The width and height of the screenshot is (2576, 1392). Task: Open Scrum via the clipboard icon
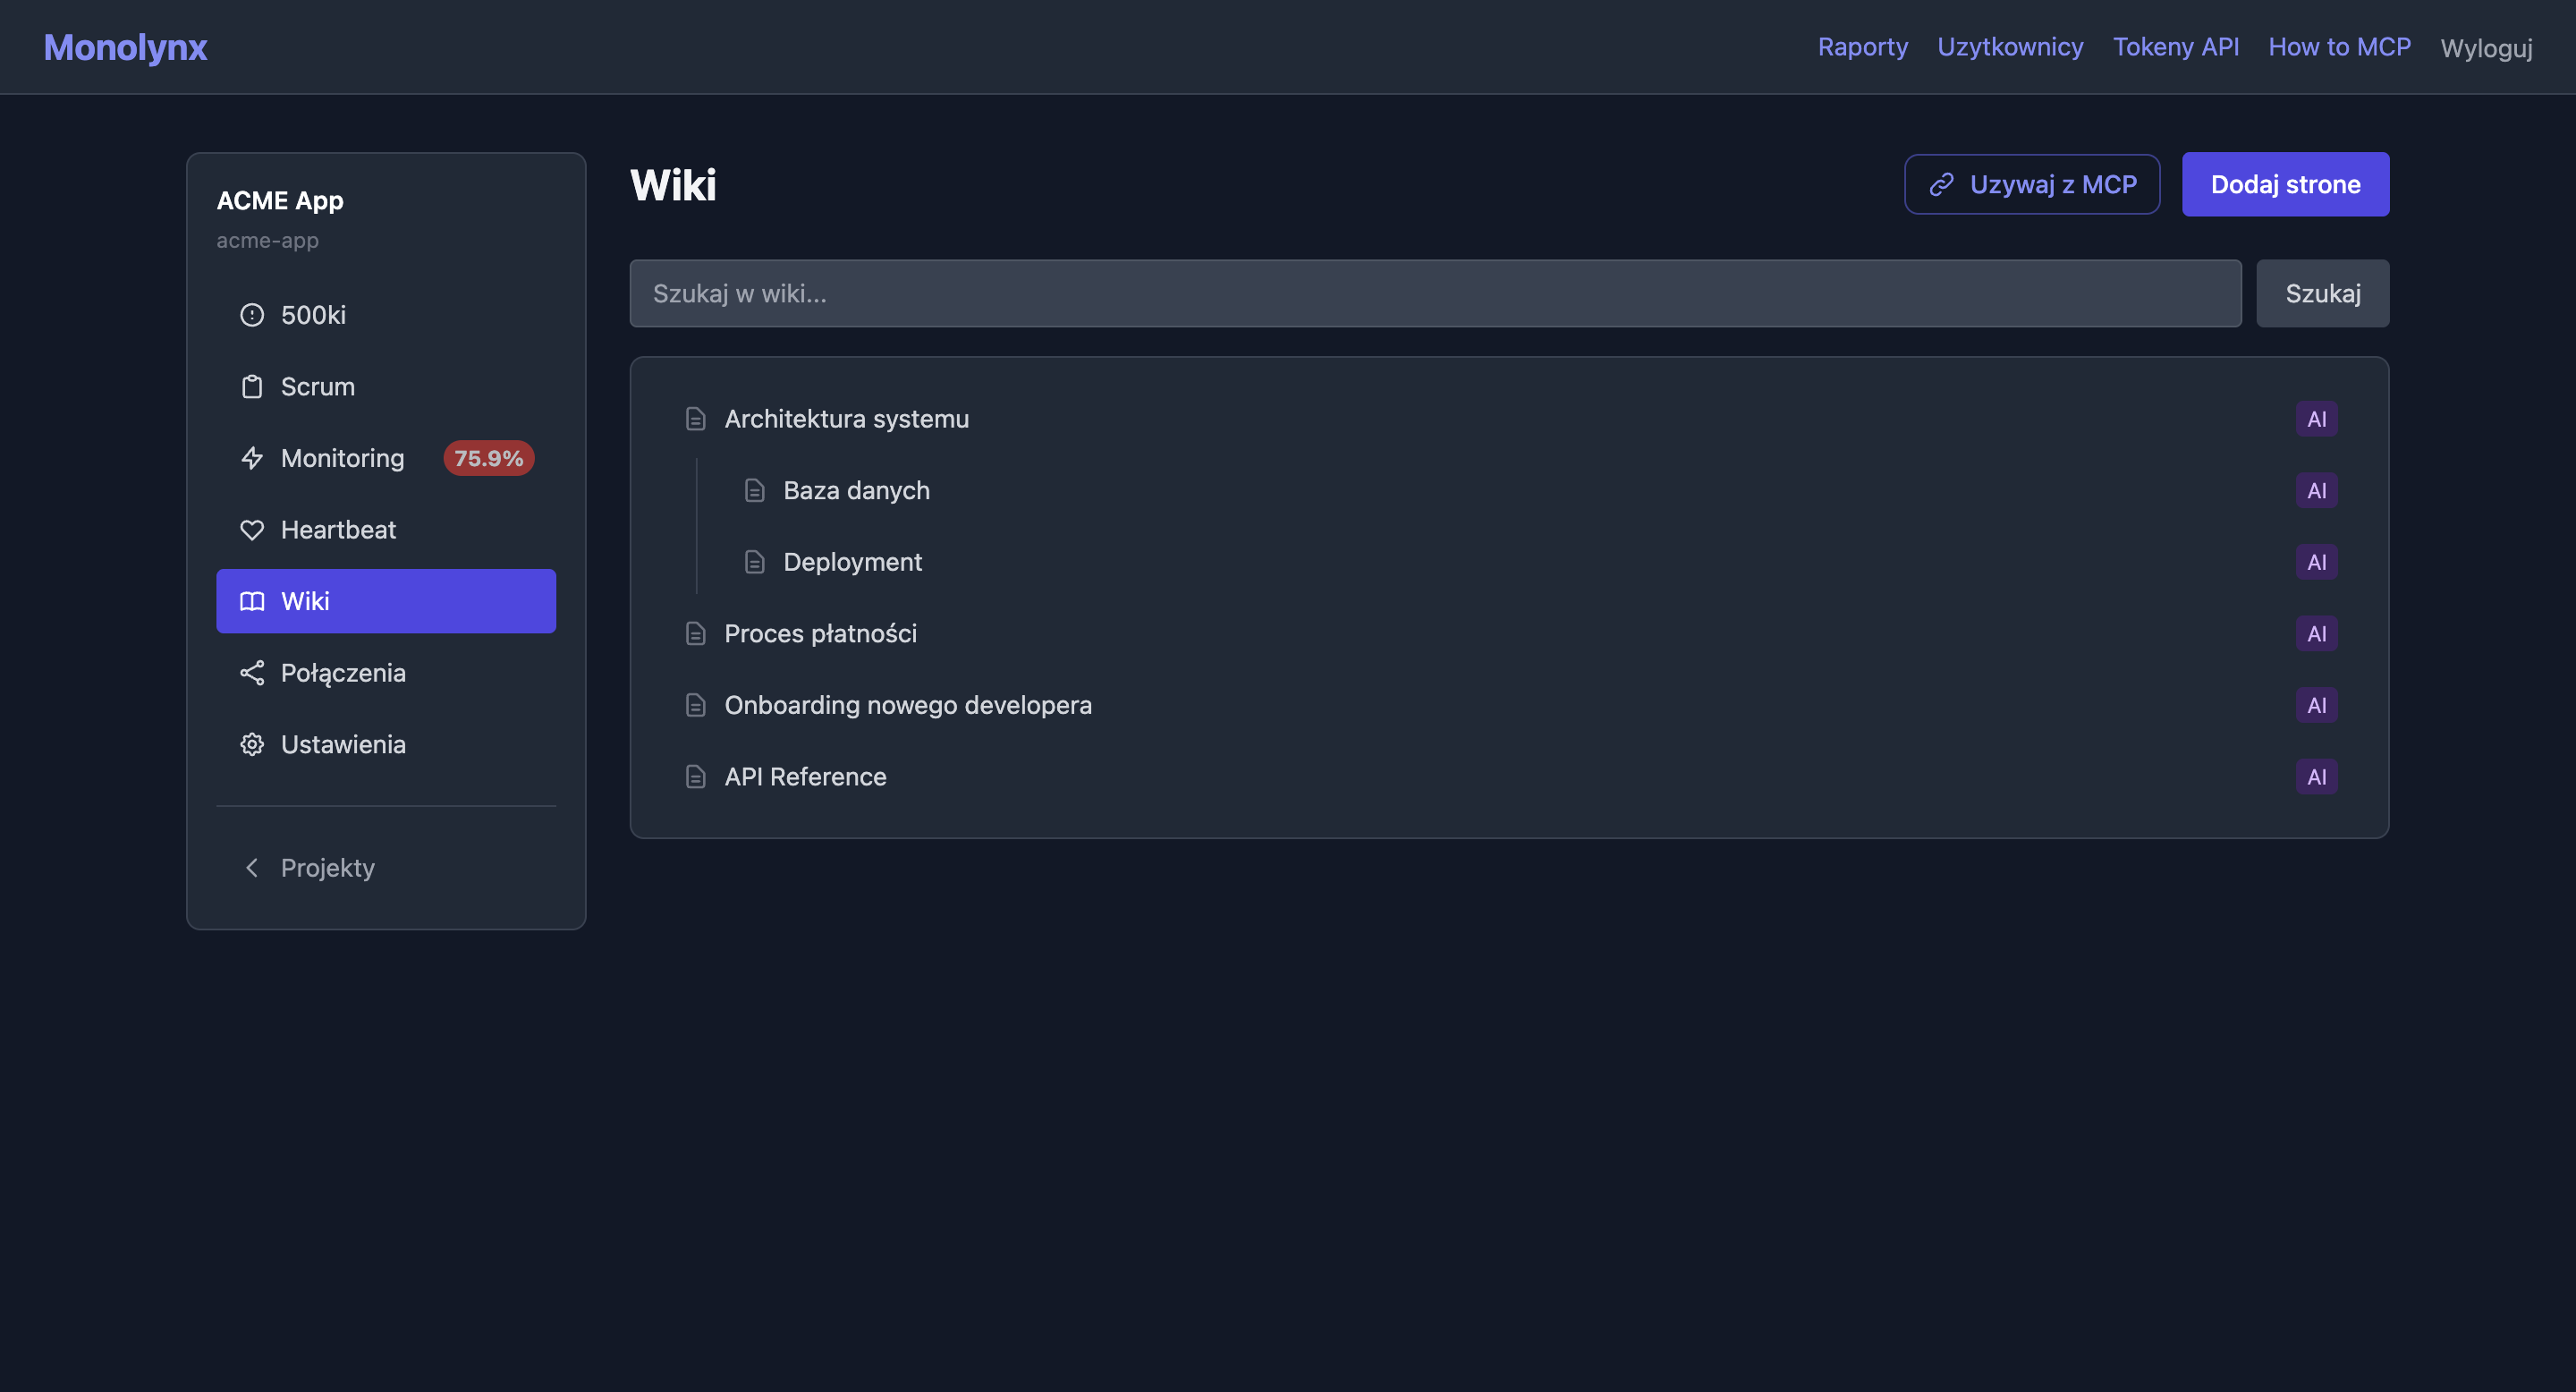click(x=252, y=386)
